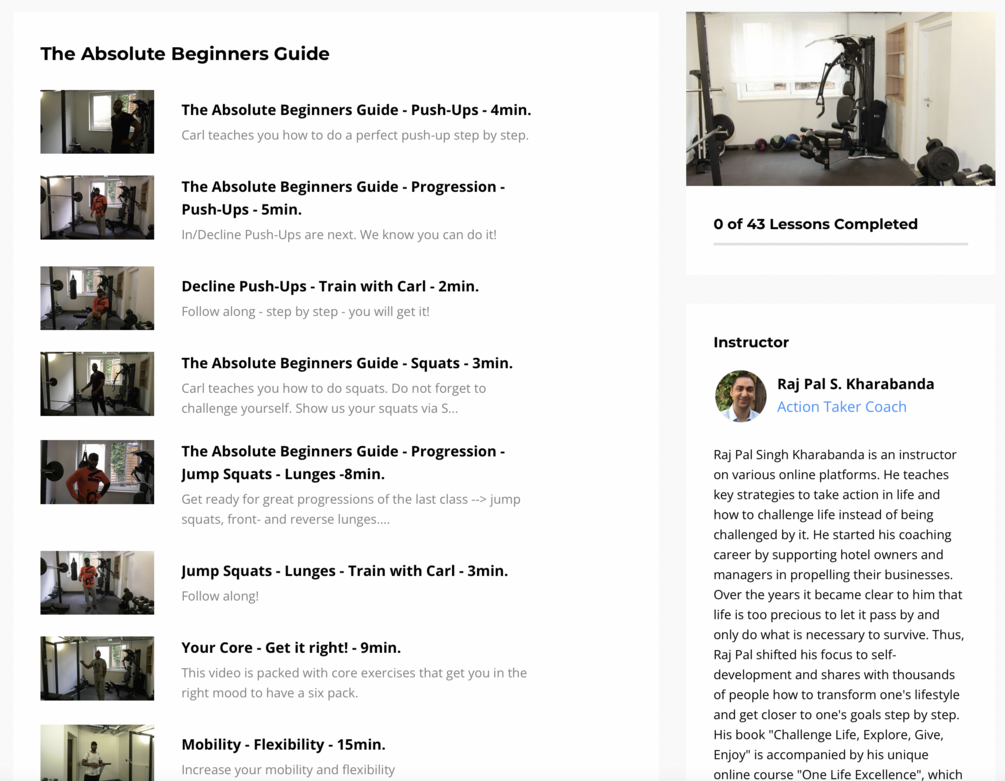Image resolution: width=1005 pixels, height=781 pixels.
Task: Click the lessons completed progress bar
Action: tap(840, 244)
